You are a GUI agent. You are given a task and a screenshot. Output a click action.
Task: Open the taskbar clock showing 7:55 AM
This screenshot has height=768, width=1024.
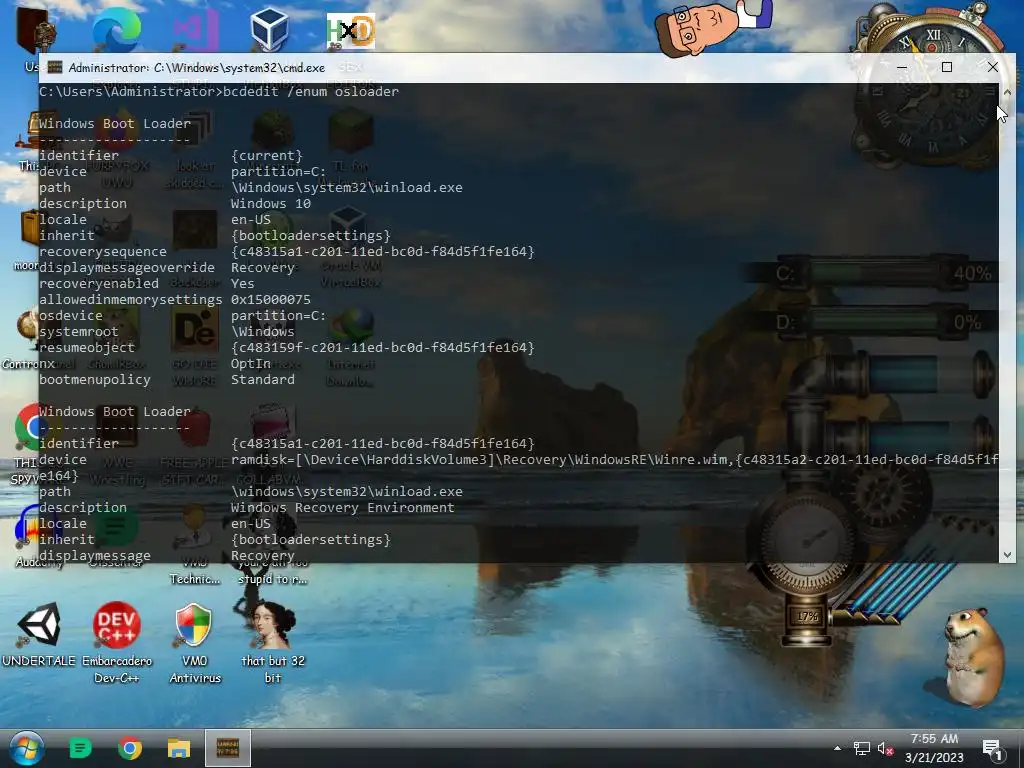934,748
